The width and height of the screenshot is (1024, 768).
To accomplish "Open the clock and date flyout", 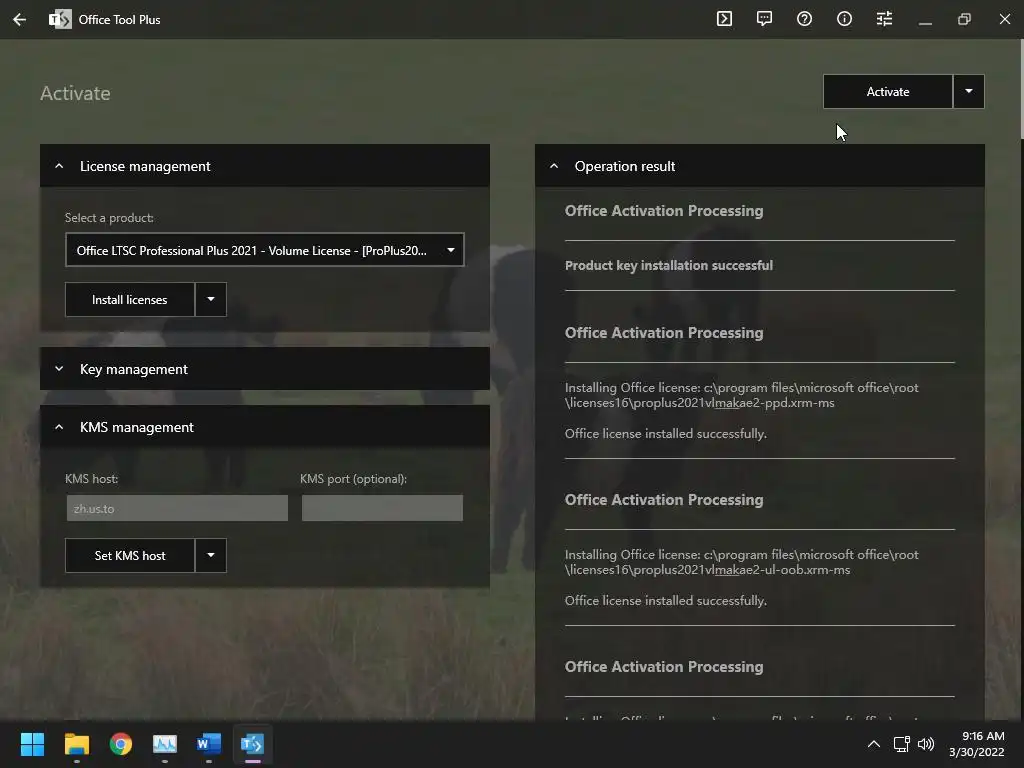I will coord(977,744).
